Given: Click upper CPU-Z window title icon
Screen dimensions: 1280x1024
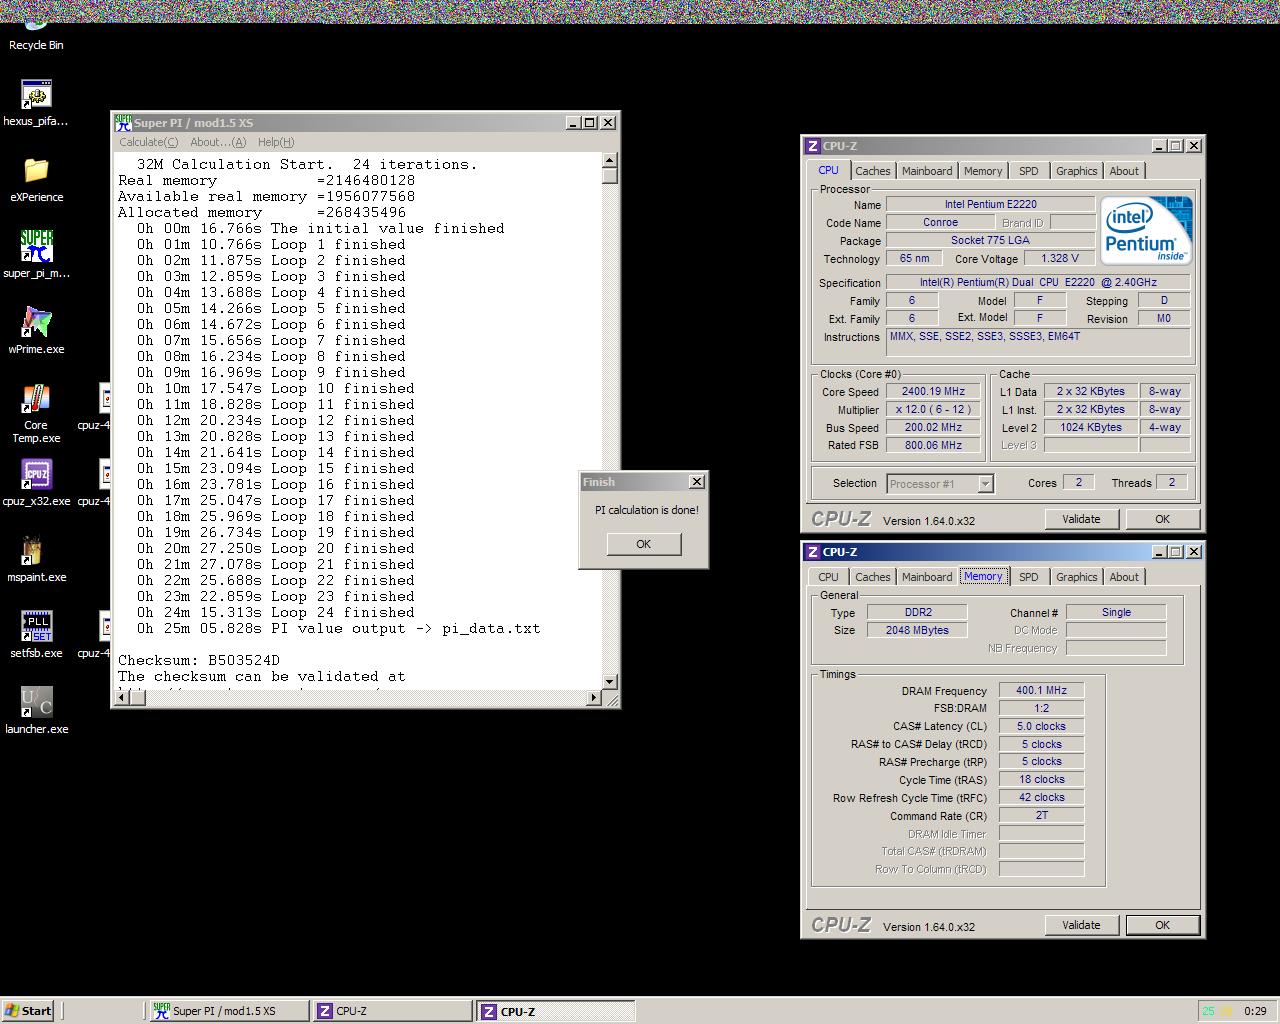Looking at the screenshot, I should coord(813,146).
